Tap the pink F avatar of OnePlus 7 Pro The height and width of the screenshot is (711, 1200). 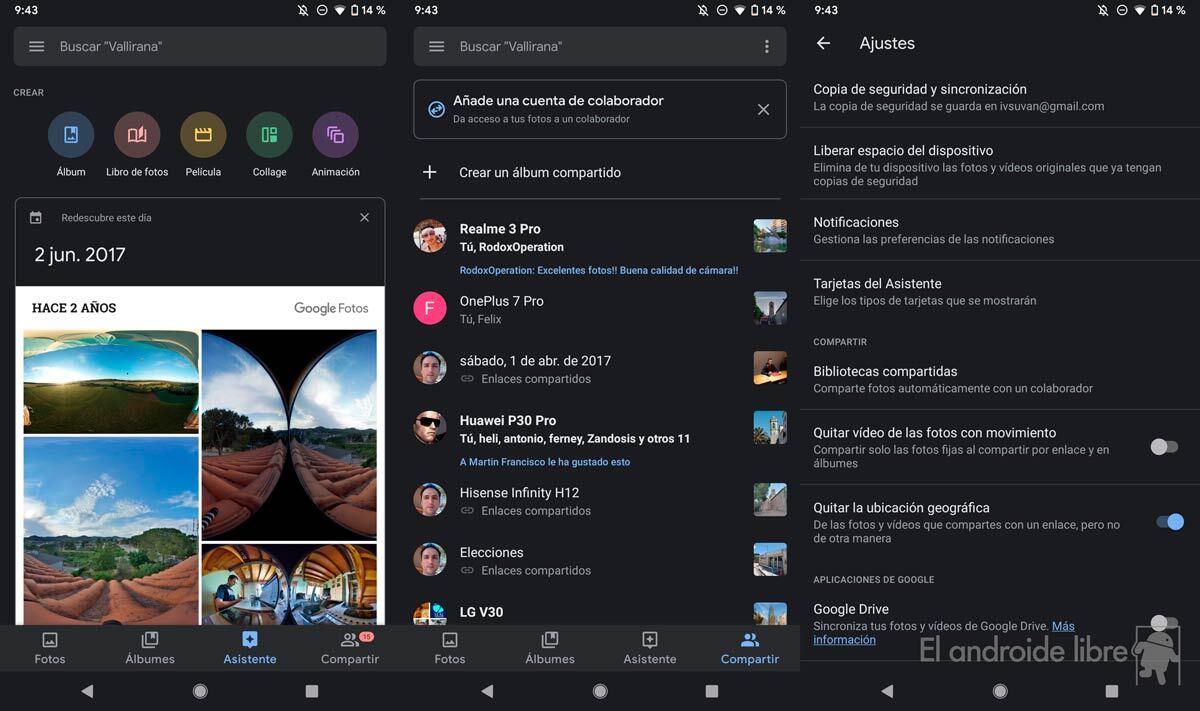click(x=430, y=308)
